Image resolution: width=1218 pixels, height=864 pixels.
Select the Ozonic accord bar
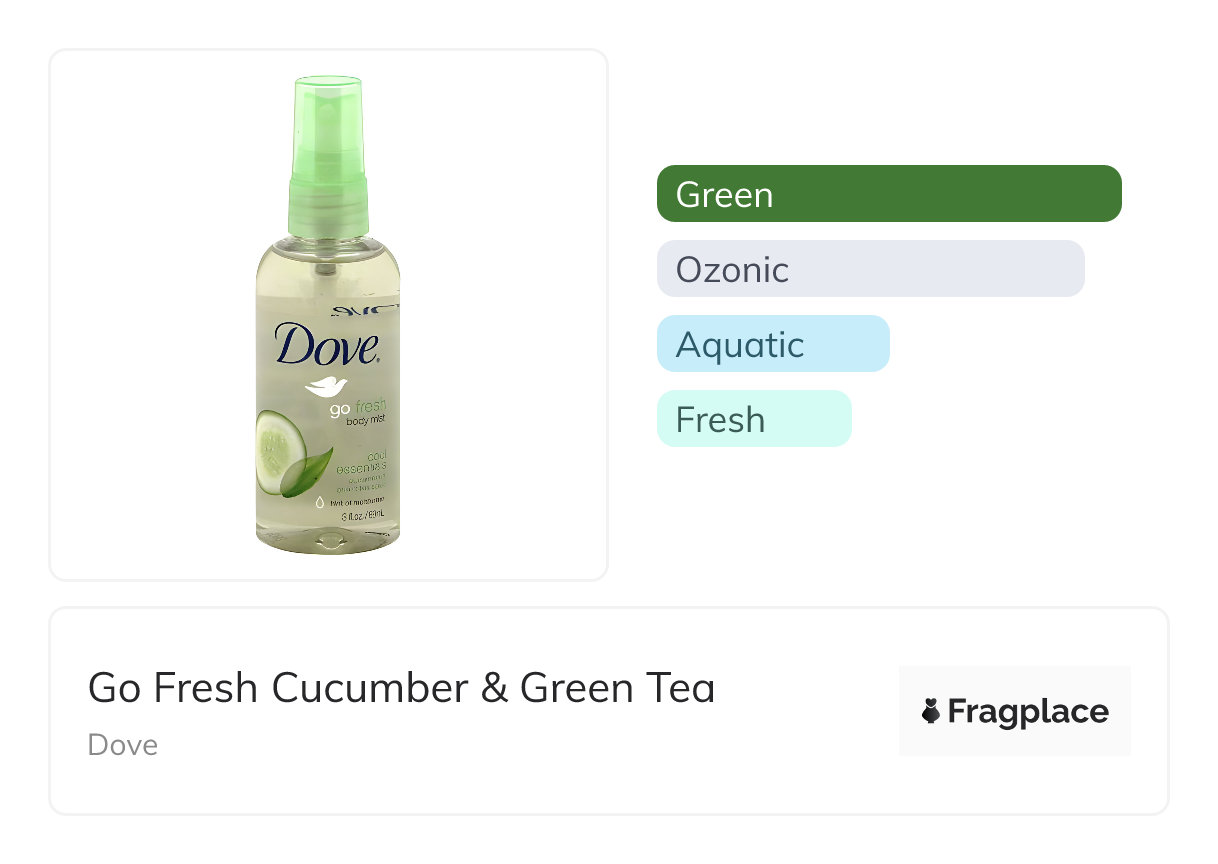(x=870, y=269)
